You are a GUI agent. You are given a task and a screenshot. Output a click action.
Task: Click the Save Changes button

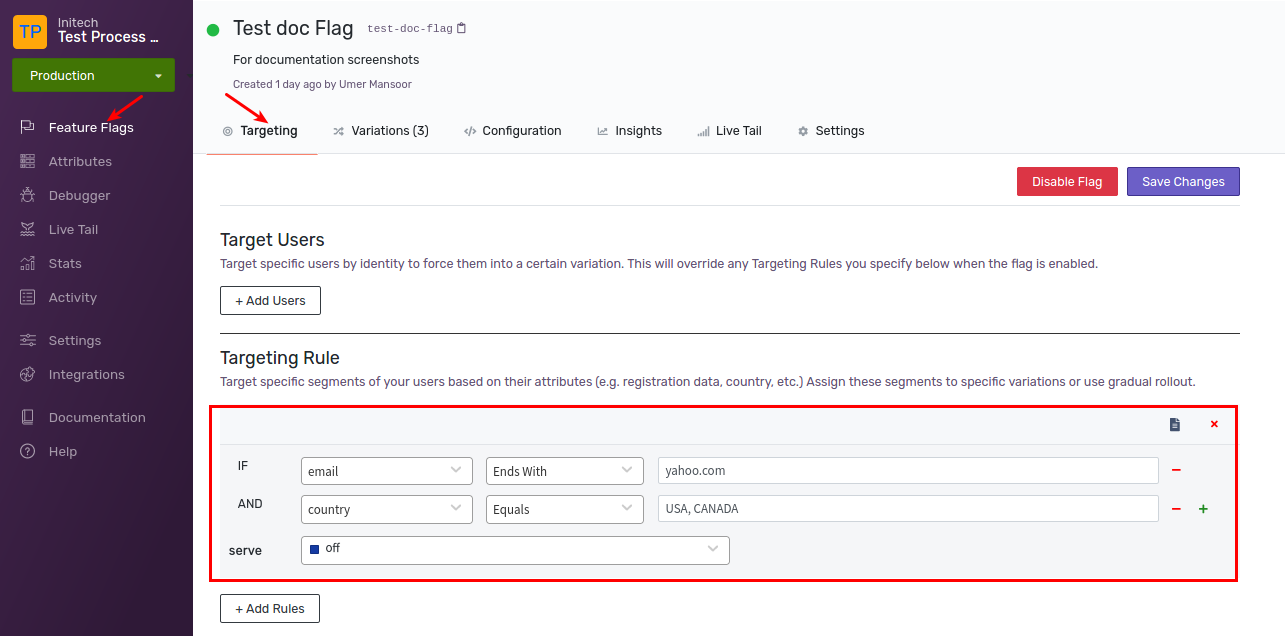pyautogui.click(x=1183, y=181)
